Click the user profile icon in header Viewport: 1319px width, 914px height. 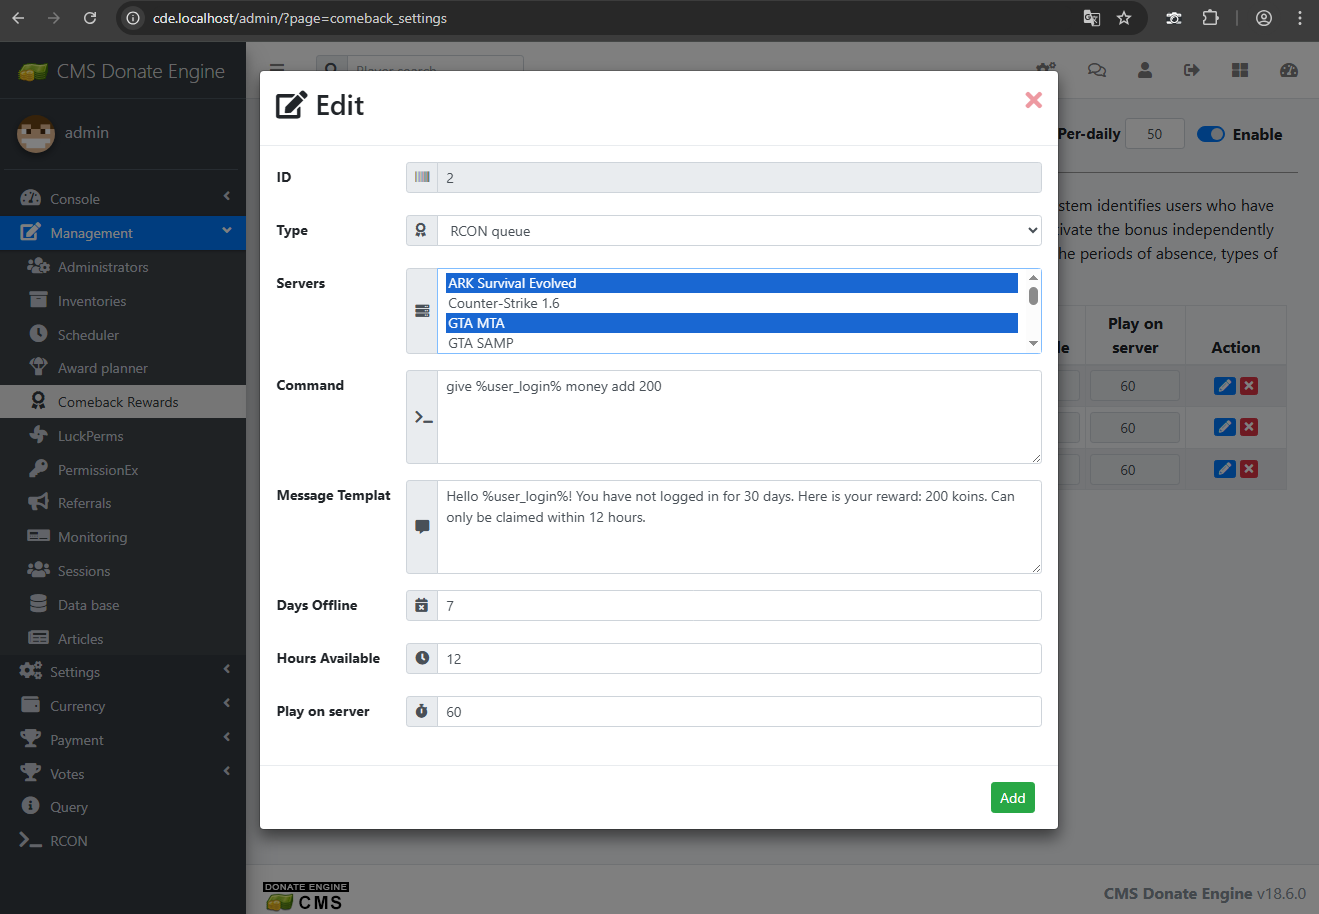[x=1144, y=70]
